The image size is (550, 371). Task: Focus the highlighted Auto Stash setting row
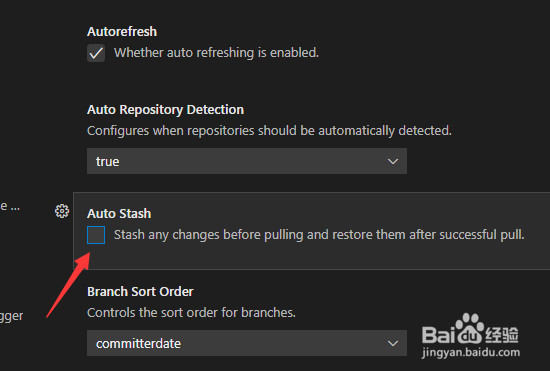[x=311, y=231]
